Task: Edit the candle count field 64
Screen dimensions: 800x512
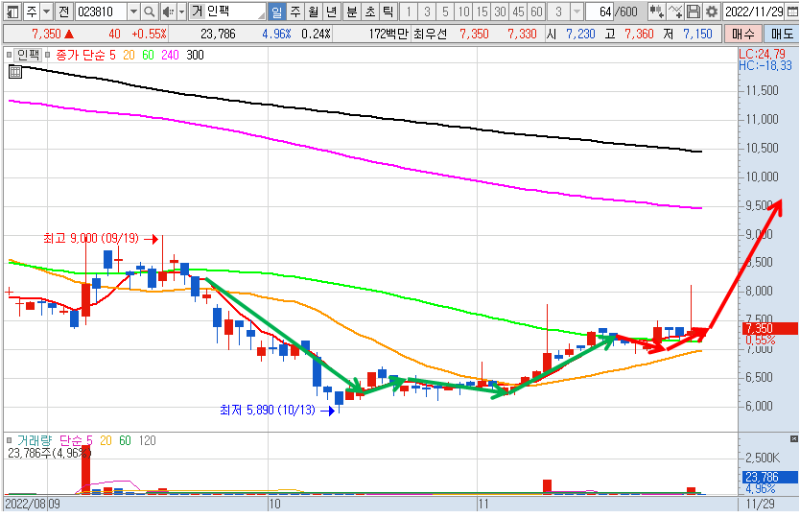Action: 600,11
